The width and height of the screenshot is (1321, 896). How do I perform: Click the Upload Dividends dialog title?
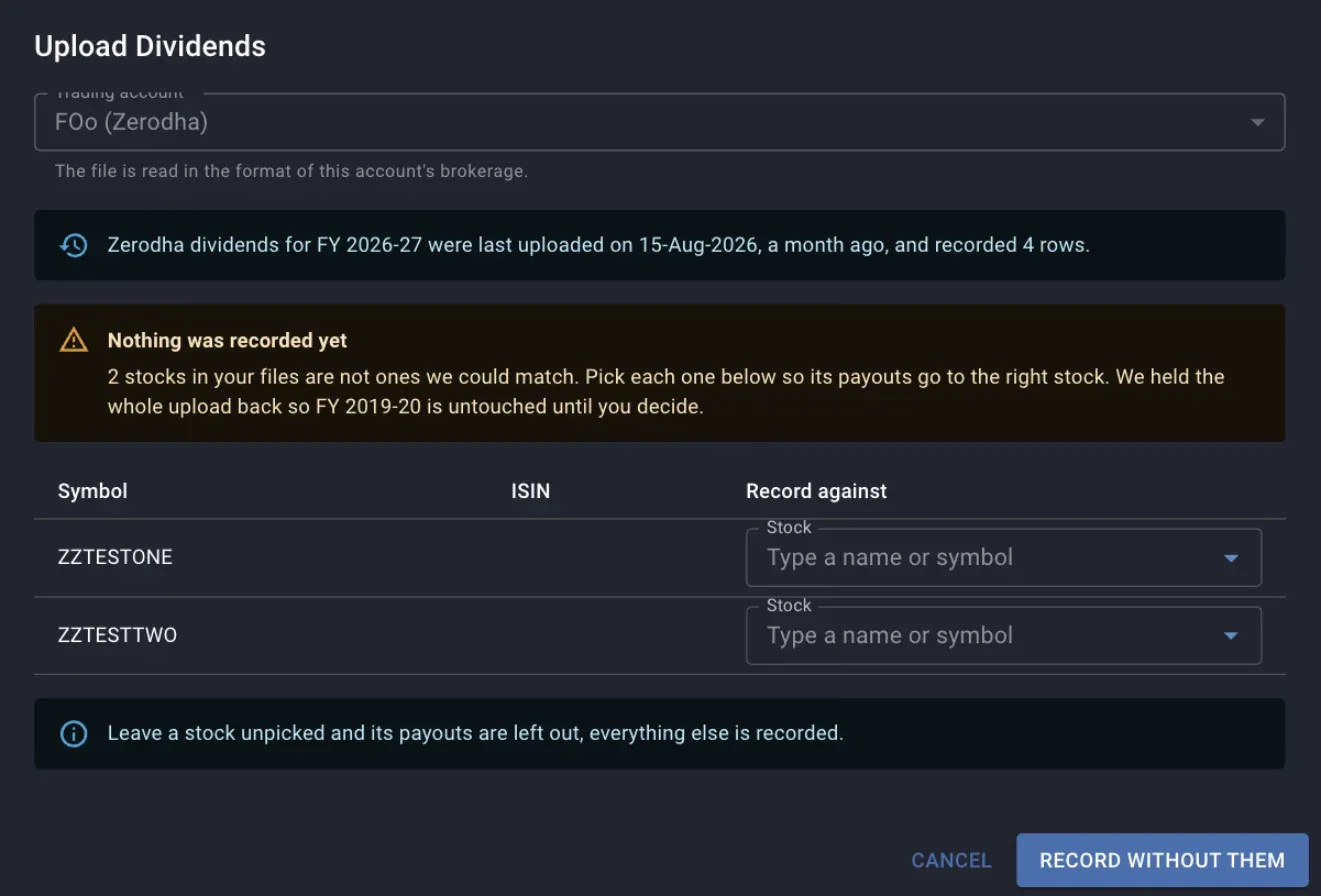click(150, 46)
